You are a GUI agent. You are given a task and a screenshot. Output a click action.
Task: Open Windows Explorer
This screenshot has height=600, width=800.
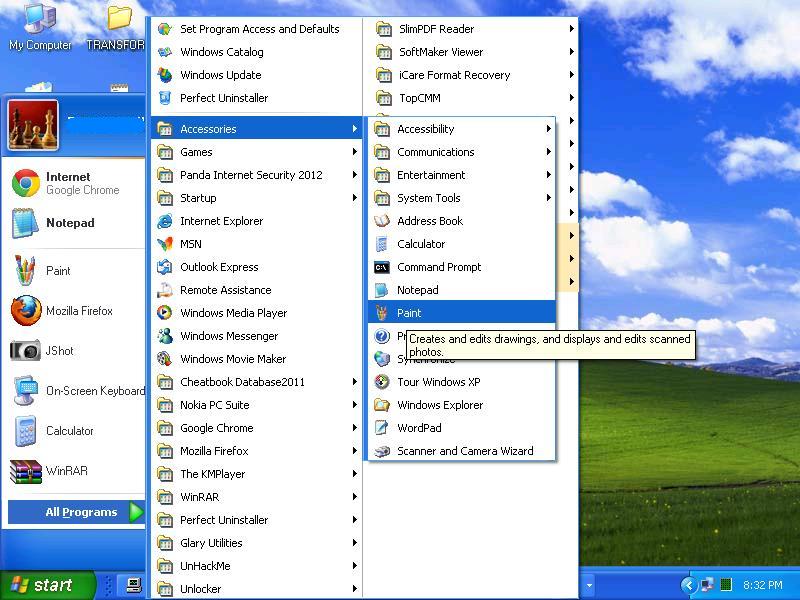tap(461, 405)
